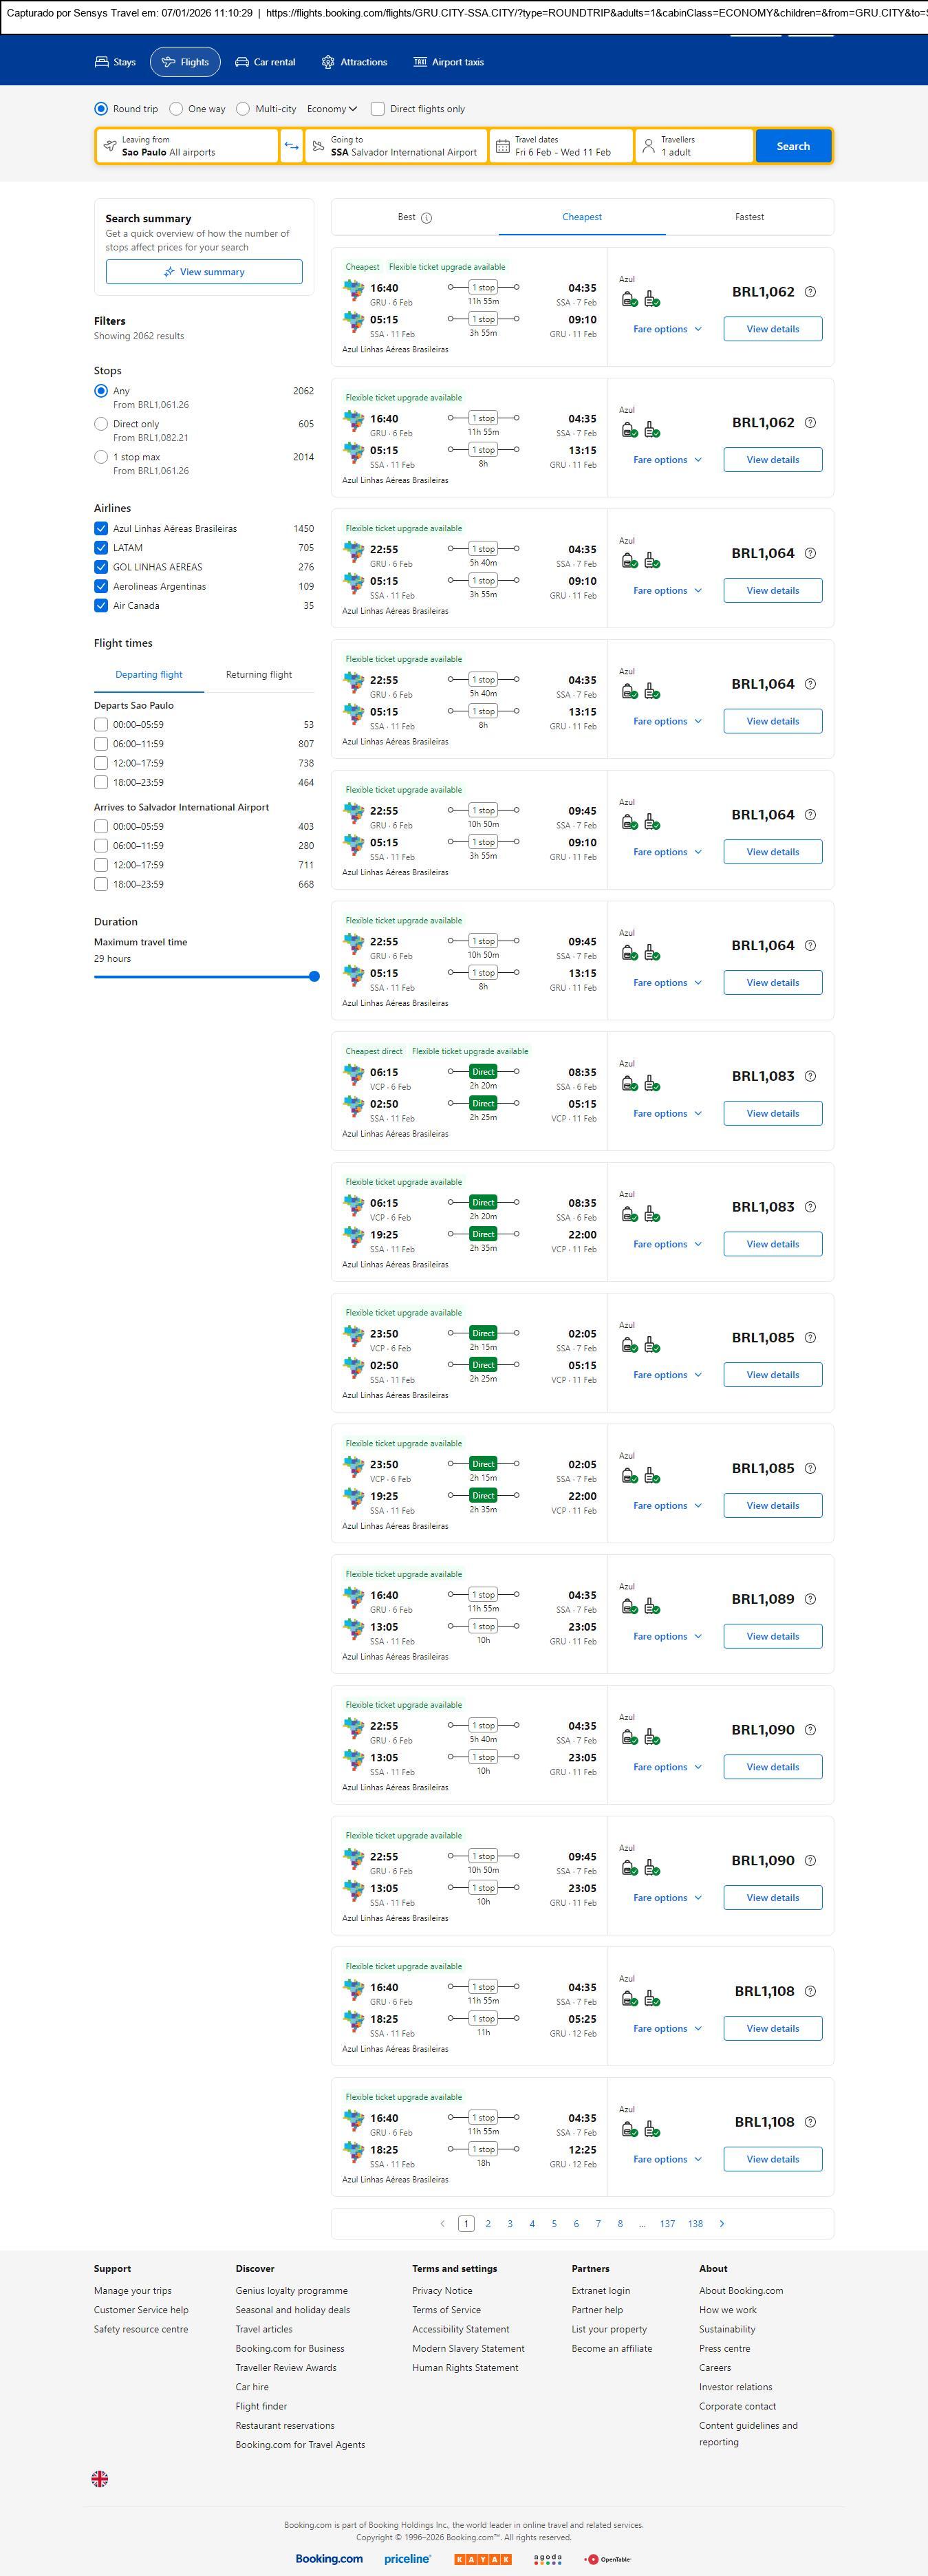The image size is (928, 2576).
Task: Enable Direct flights only checkbox
Action: click(378, 109)
